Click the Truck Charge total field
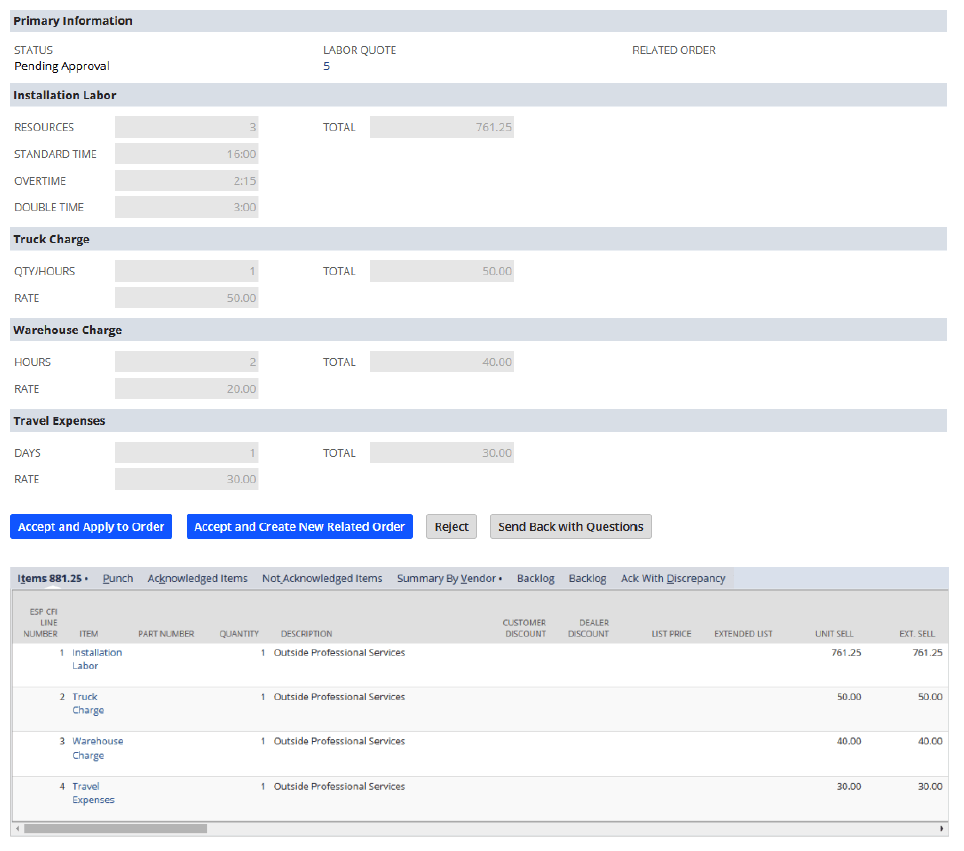 pos(441,271)
